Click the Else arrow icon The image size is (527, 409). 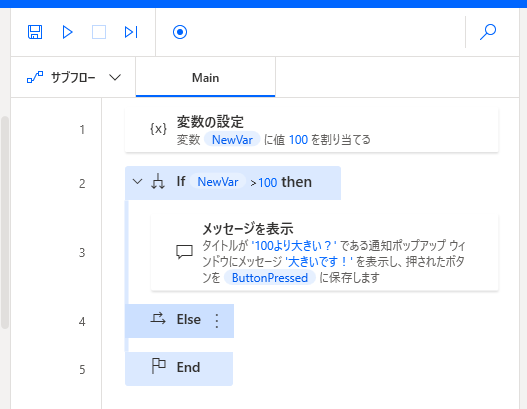click(158, 319)
